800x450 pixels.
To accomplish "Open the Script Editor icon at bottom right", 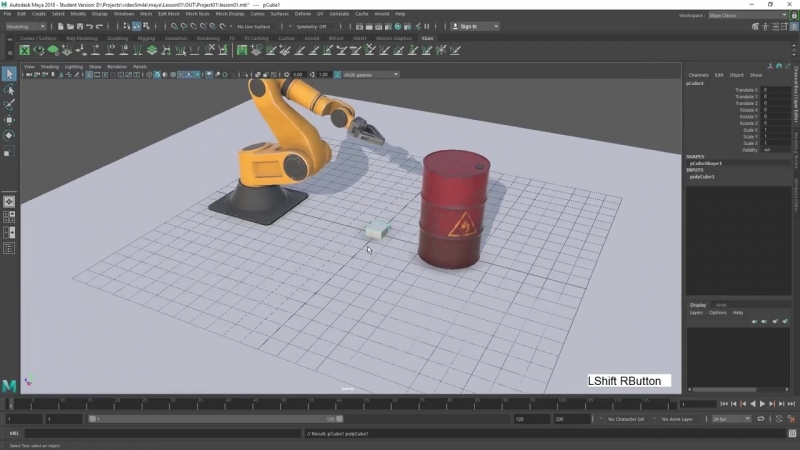I will click(792, 434).
